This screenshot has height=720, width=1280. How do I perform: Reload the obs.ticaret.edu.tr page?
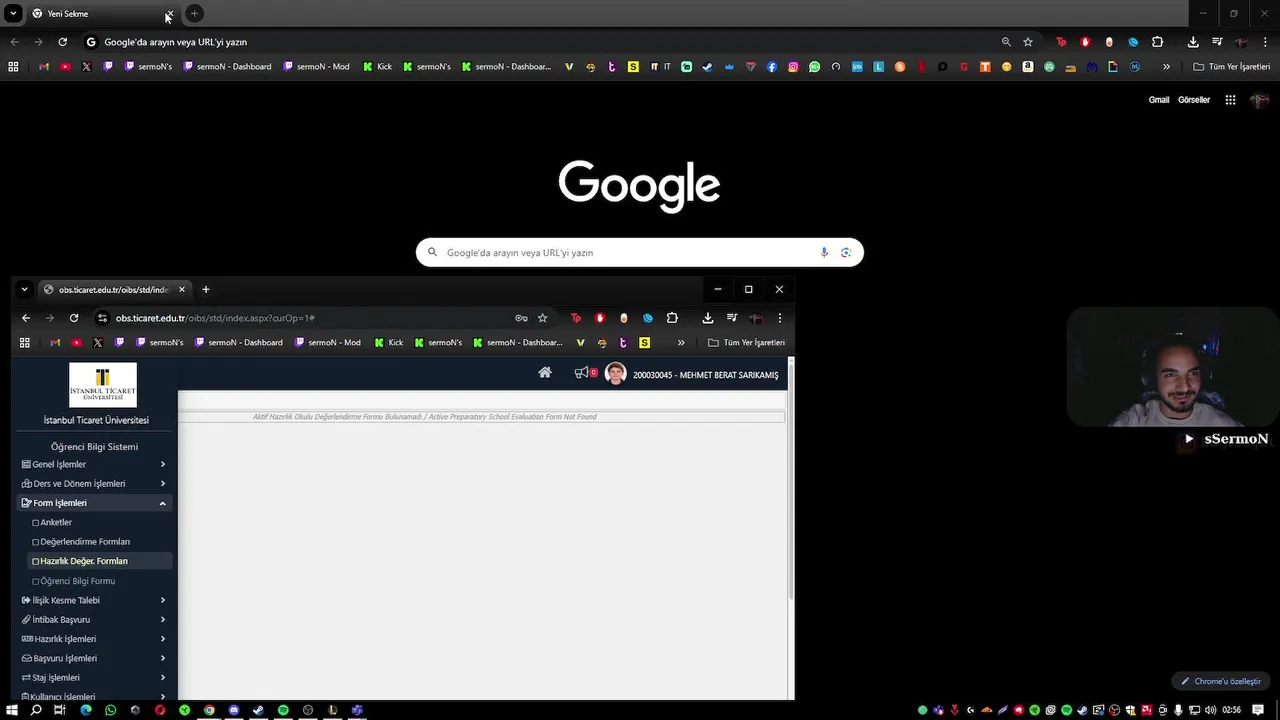pyautogui.click(x=74, y=318)
